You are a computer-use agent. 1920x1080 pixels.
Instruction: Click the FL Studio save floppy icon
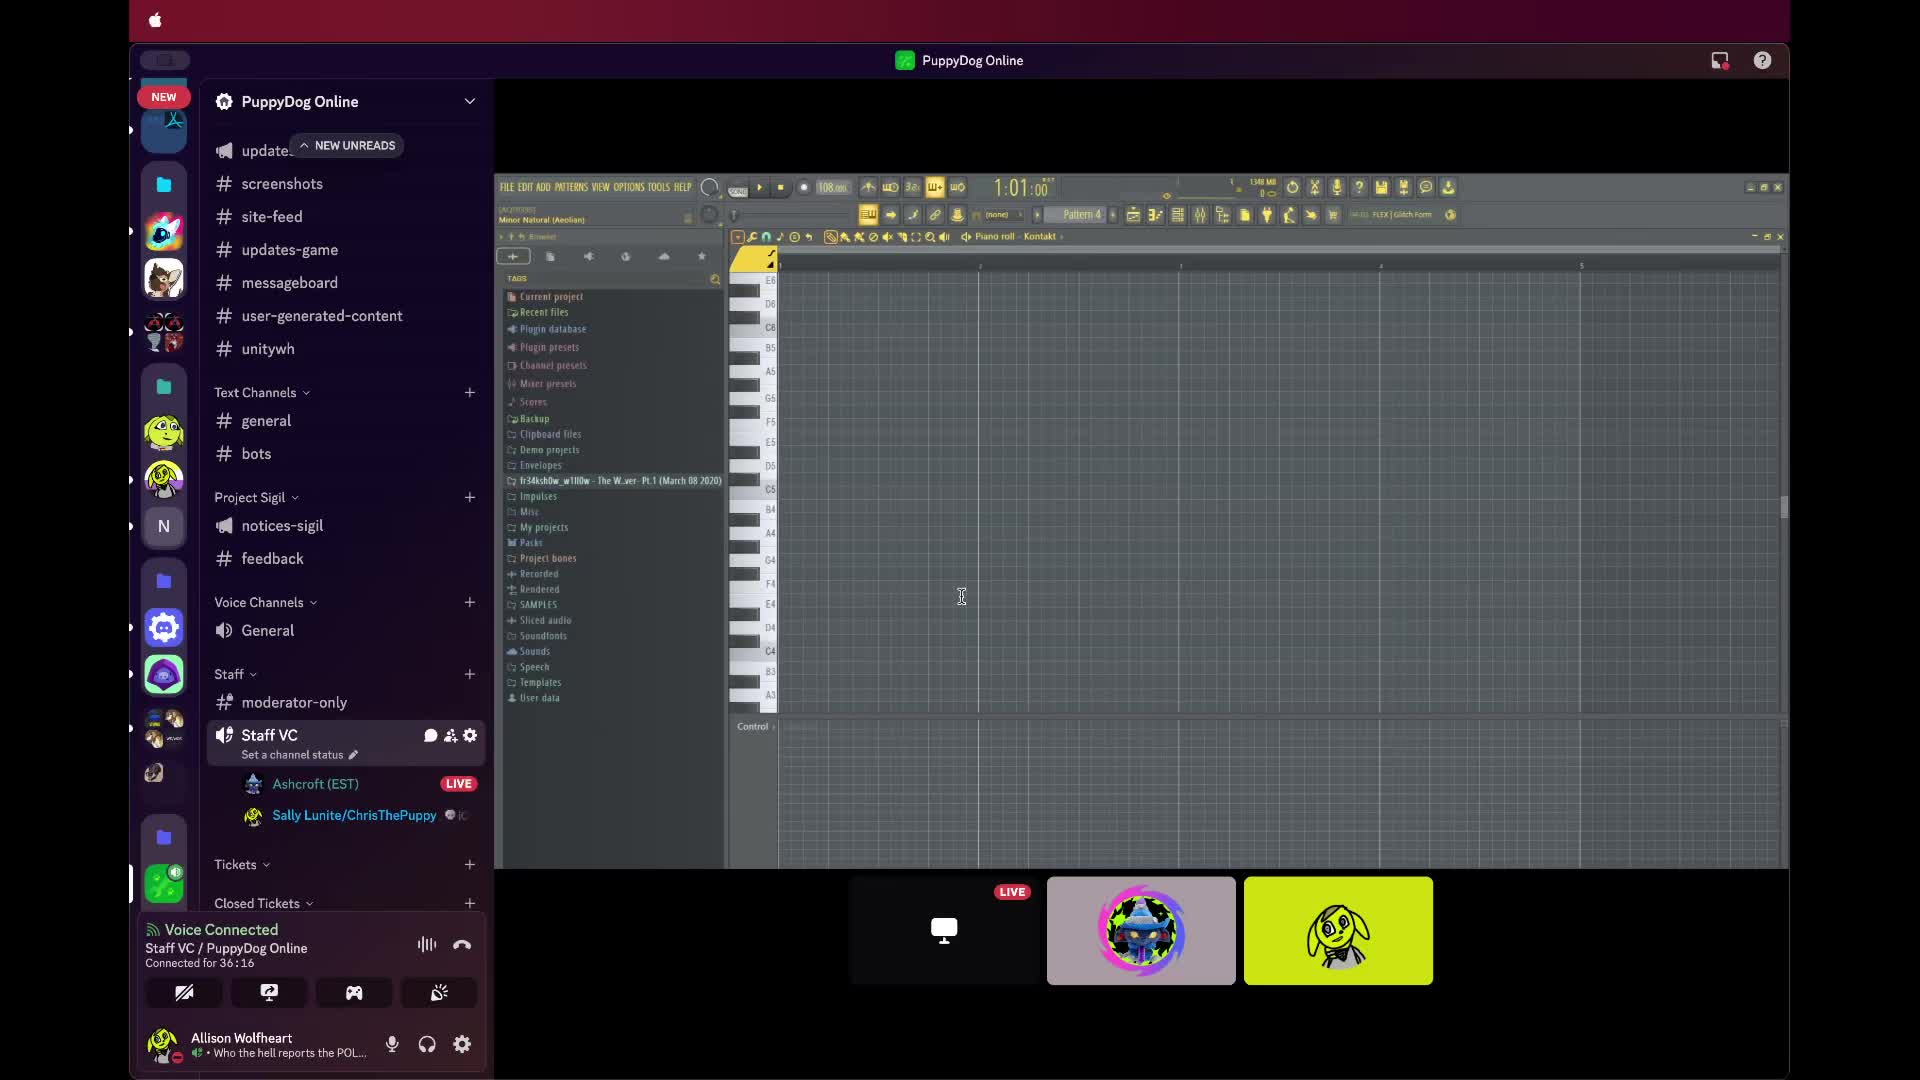1381,187
